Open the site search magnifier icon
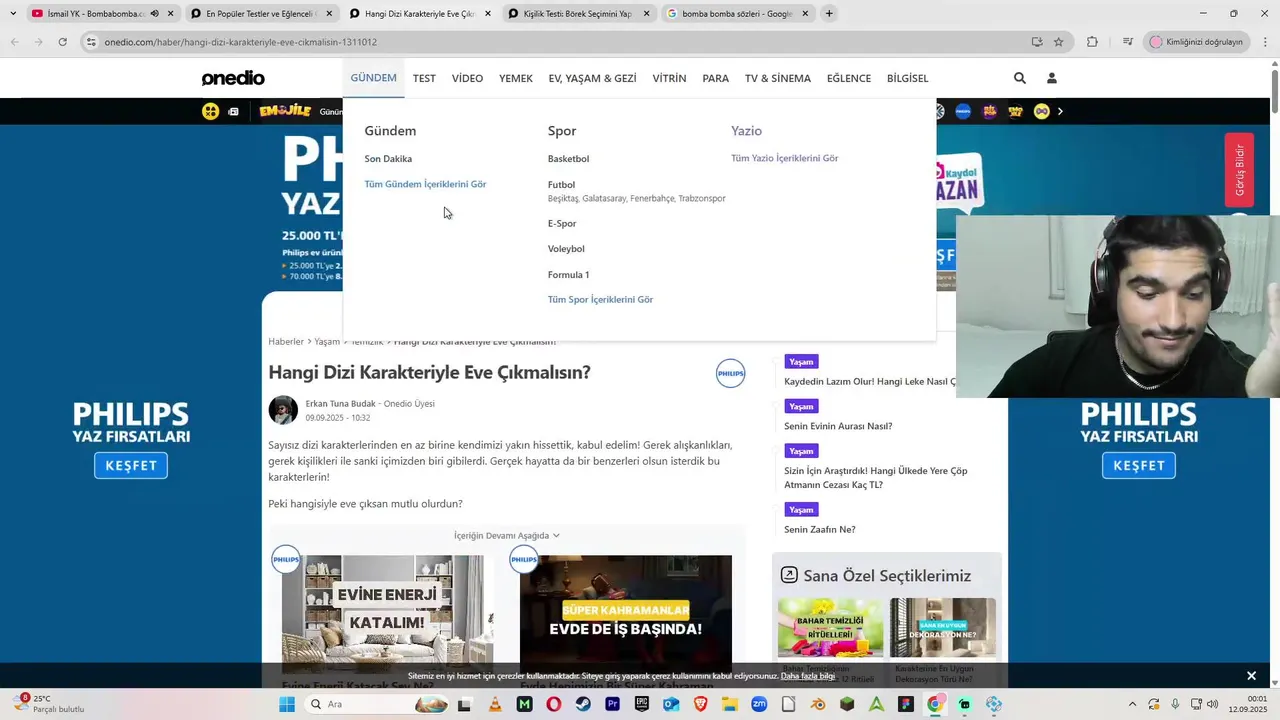The width and height of the screenshot is (1280, 720). (x=1019, y=78)
